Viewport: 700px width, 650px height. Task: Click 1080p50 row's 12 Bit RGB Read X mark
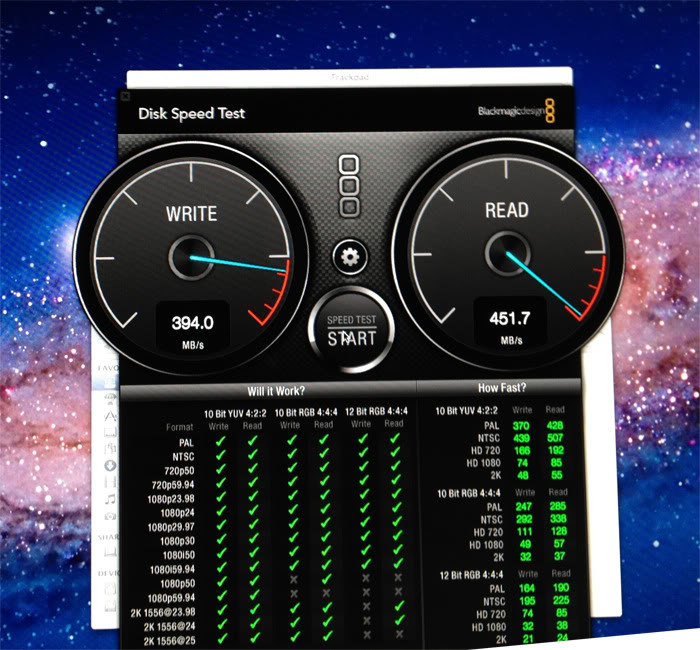(398, 578)
